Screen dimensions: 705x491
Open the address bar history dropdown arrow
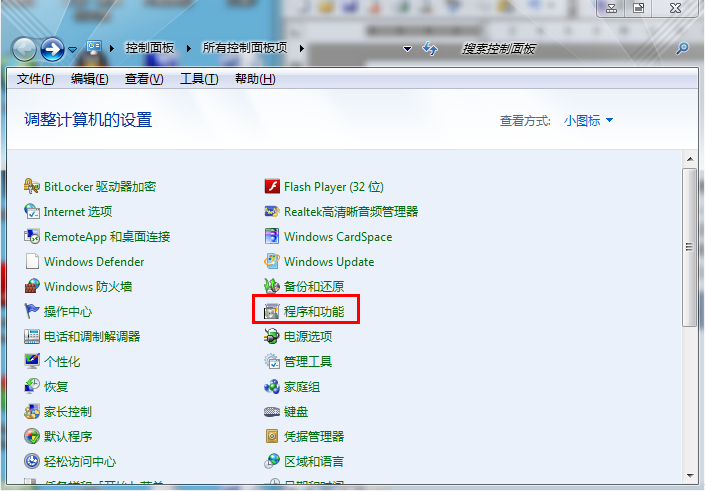407,49
